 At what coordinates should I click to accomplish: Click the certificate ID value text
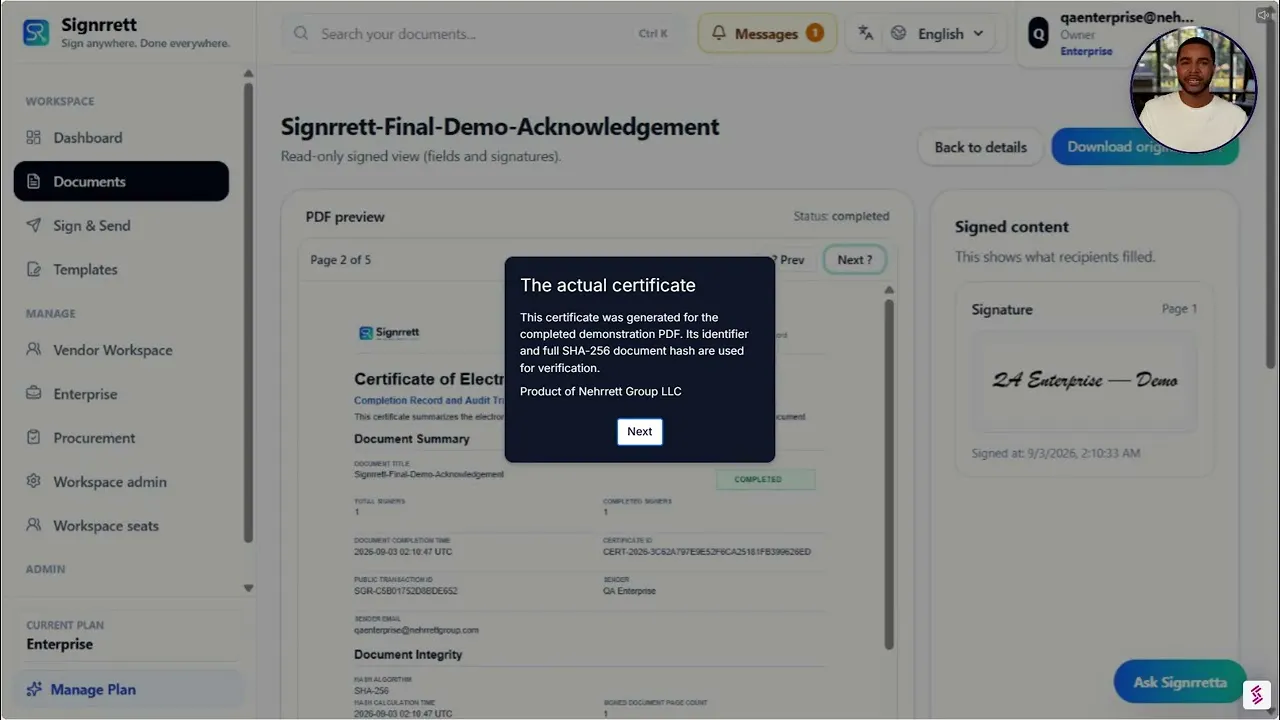707,552
